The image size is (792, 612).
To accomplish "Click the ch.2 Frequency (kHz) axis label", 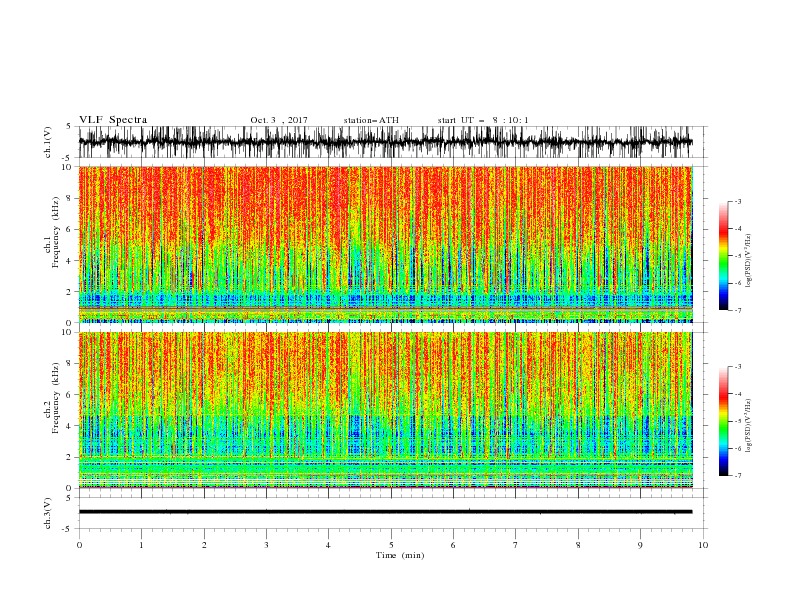I will coord(52,396).
